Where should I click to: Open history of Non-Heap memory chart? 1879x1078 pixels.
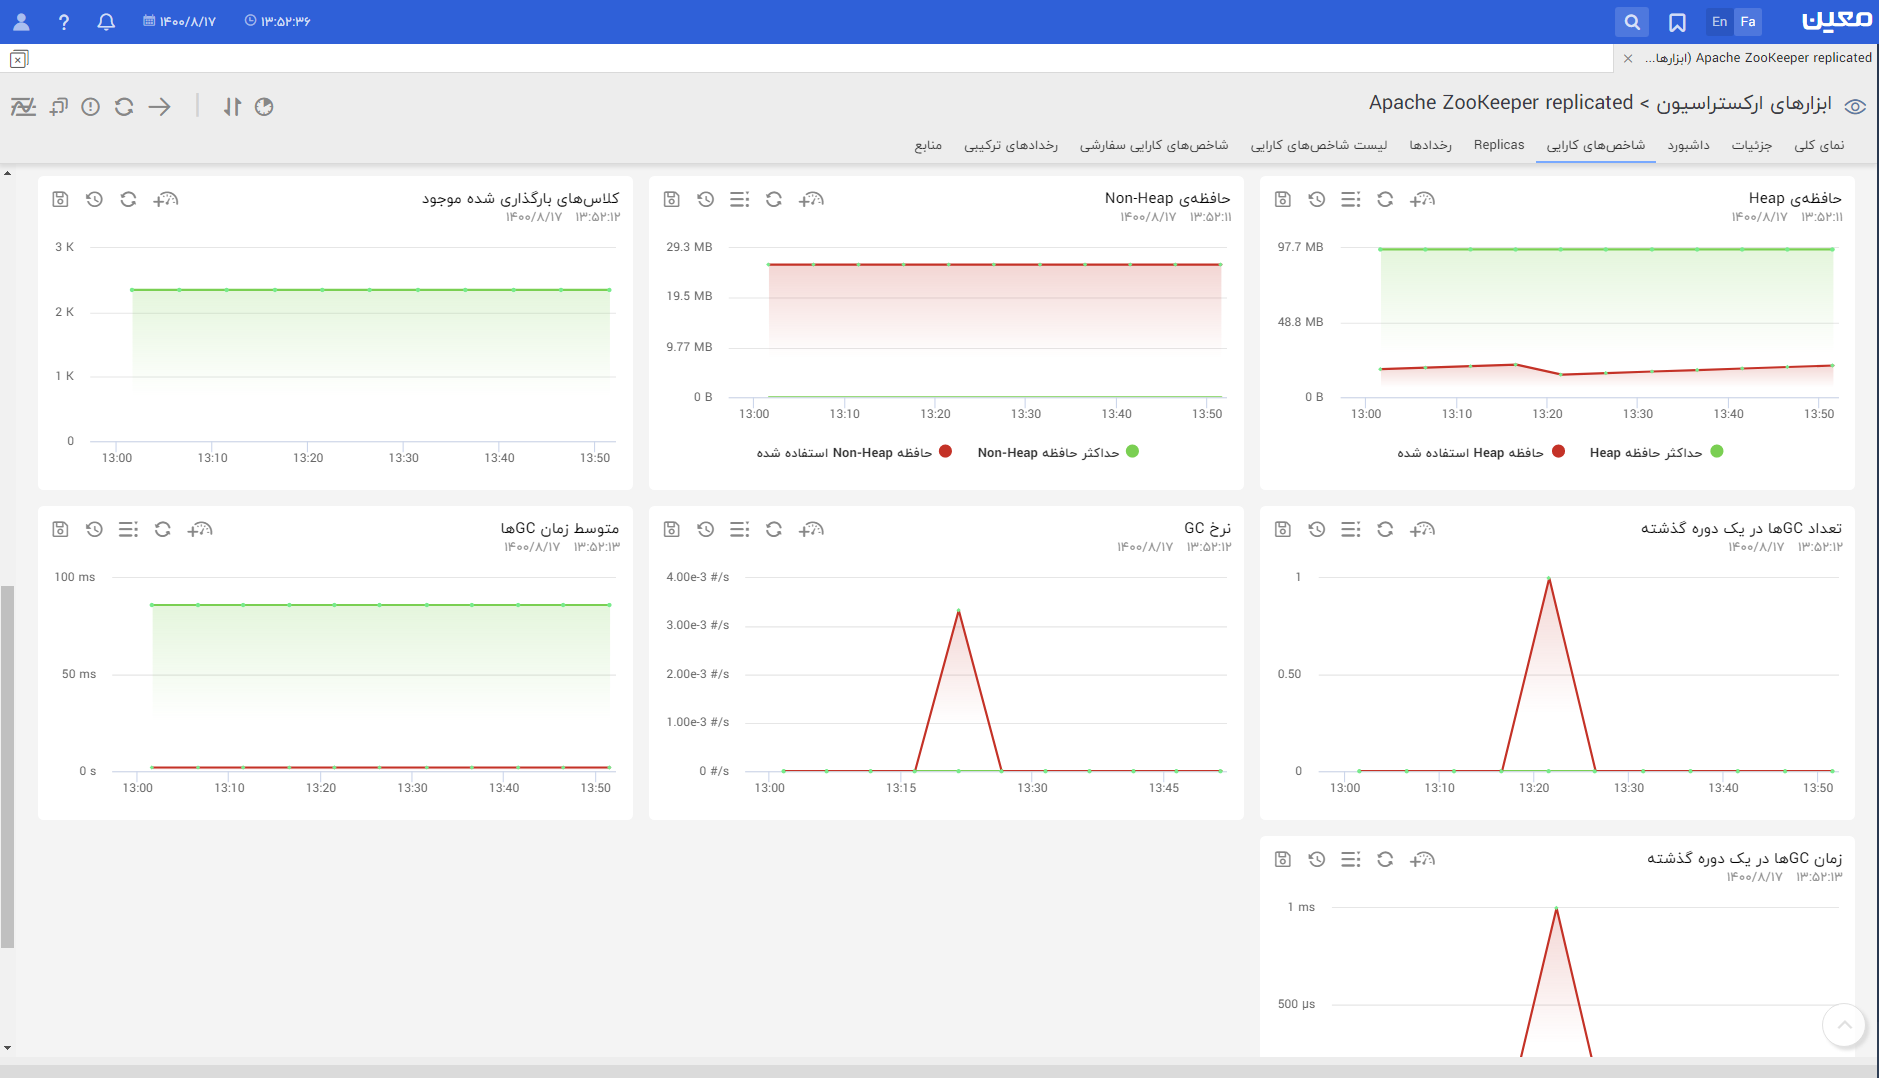pos(706,199)
